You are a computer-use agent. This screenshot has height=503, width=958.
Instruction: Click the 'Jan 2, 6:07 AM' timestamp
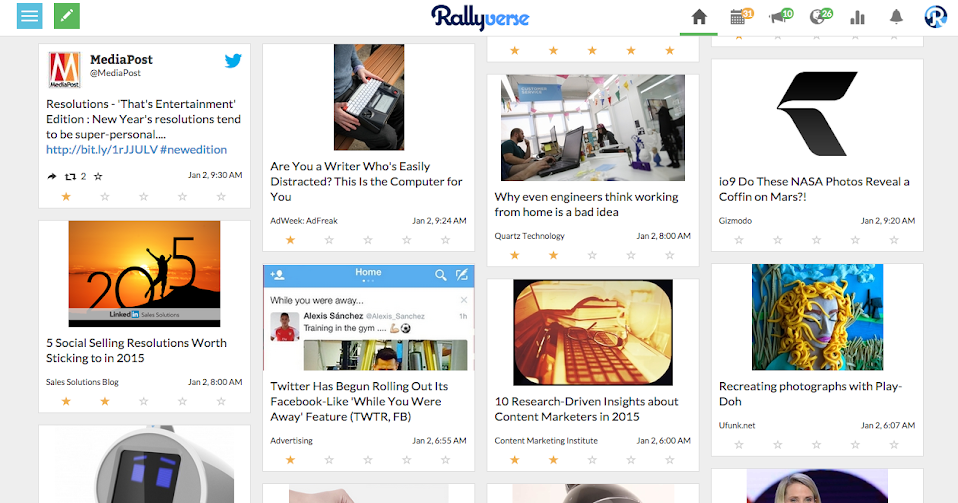tap(888, 425)
